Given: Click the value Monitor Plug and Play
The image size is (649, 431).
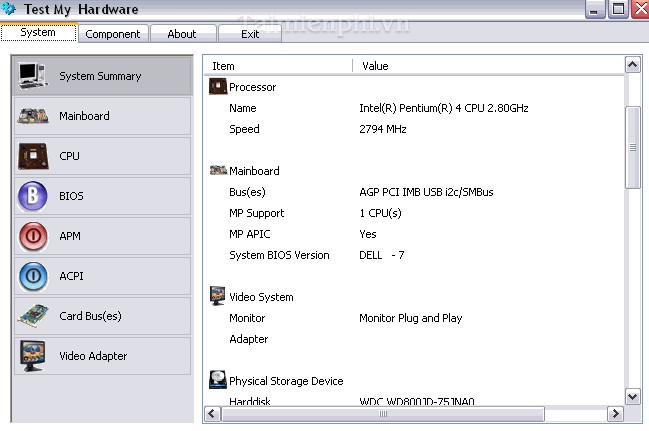Looking at the screenshot, I should click(410, 318).
